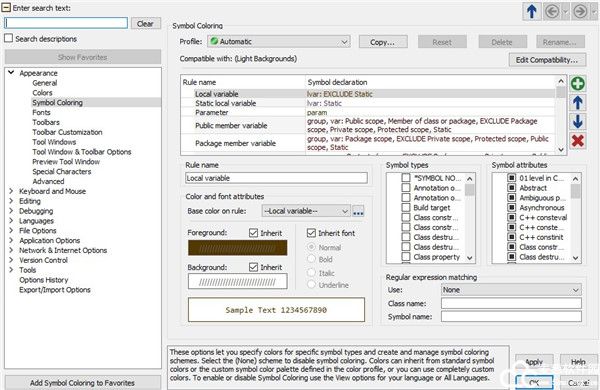Select Package member variable rule row
This screenshot has height=390, width=600.
point(368,143)
